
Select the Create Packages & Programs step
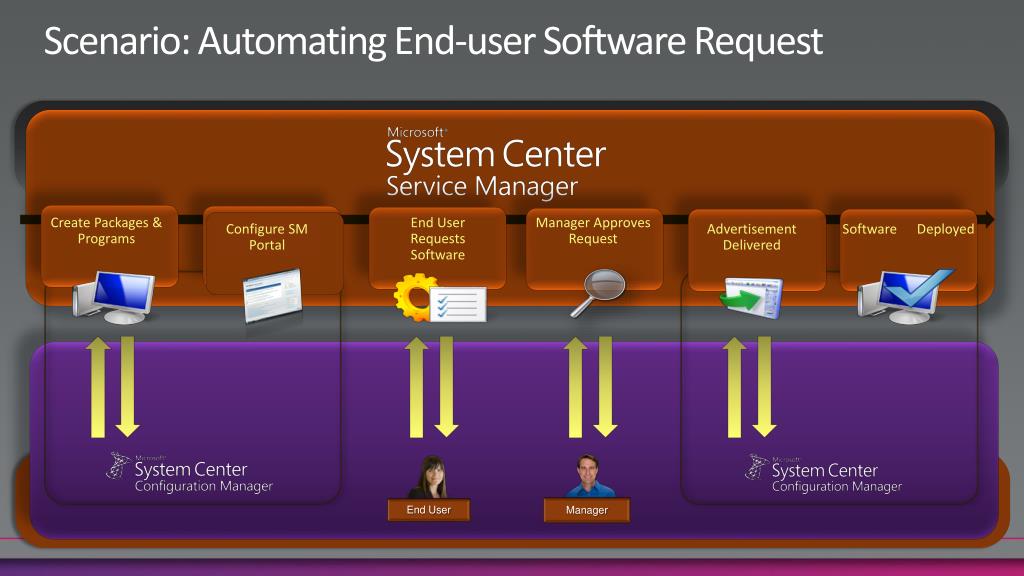pyautogui.click(x=109, y=246)
